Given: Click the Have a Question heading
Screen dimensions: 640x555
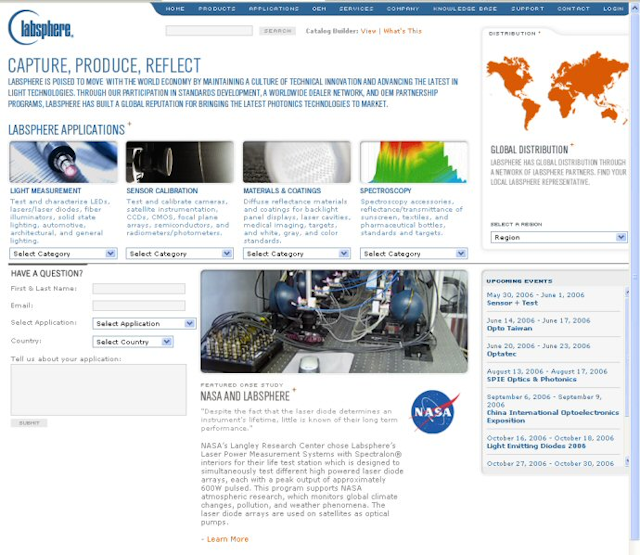Looking at the screenshot, I should pyautogui.click(x=47, y=273).
